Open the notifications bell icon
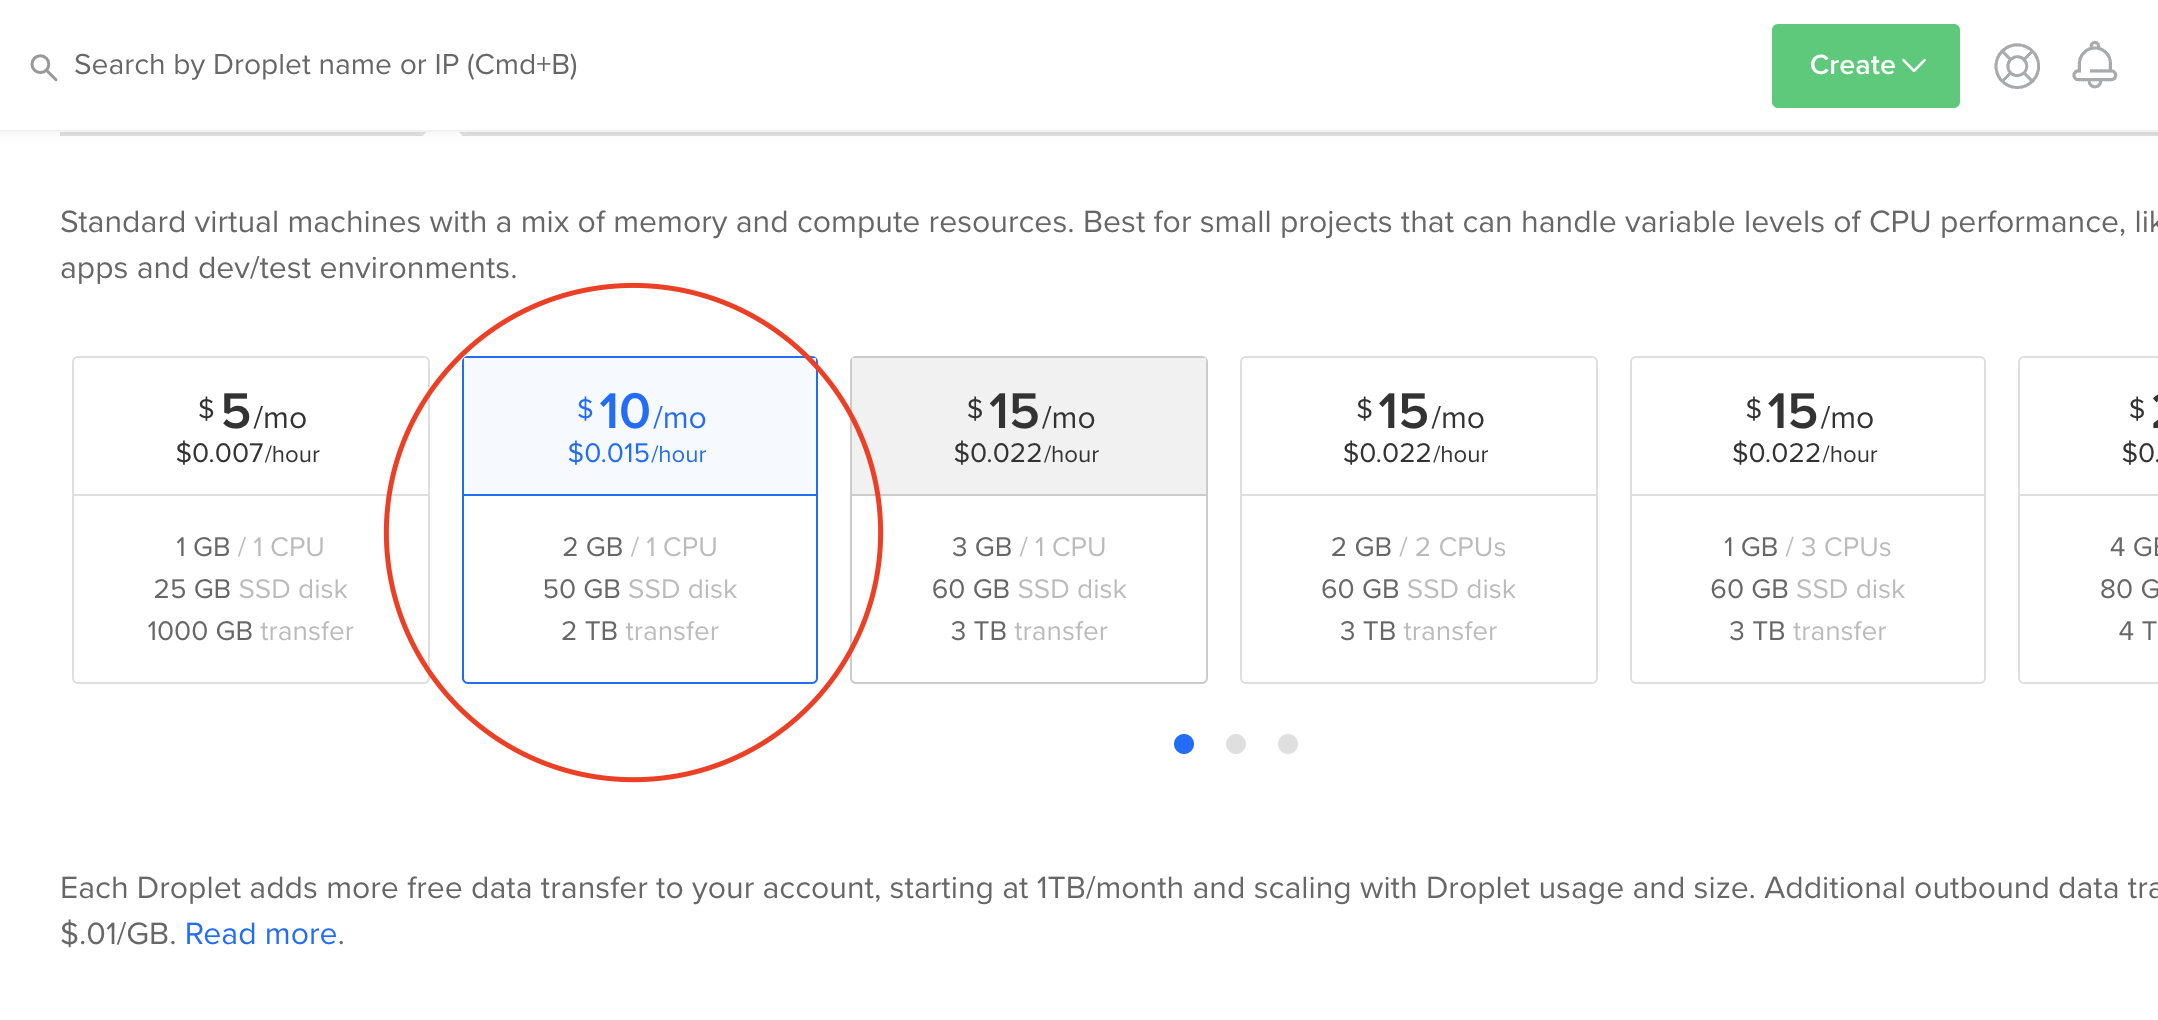Image resolution: width=2158 pixels, height=1020 pixels. (x=2094, y=65)
